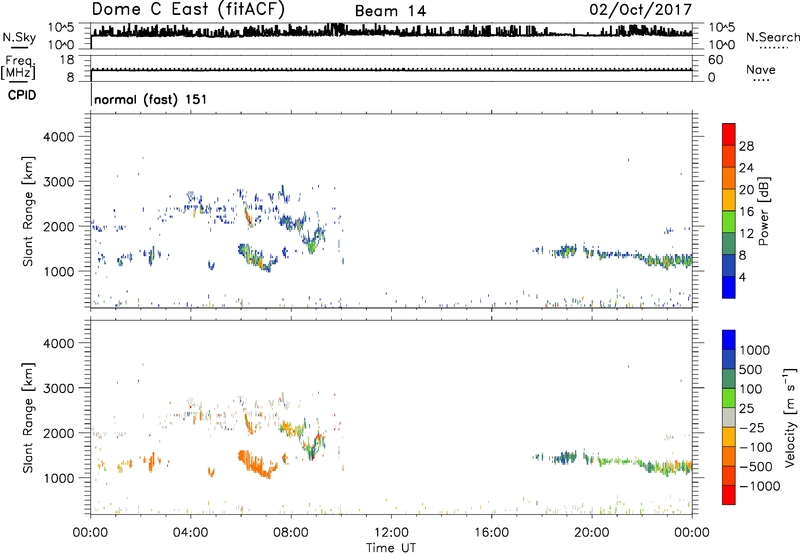The height and width of the screenshot is (554, 800).
Task: Click the blue bottom of the power color bar
Action: pos(729,287)
